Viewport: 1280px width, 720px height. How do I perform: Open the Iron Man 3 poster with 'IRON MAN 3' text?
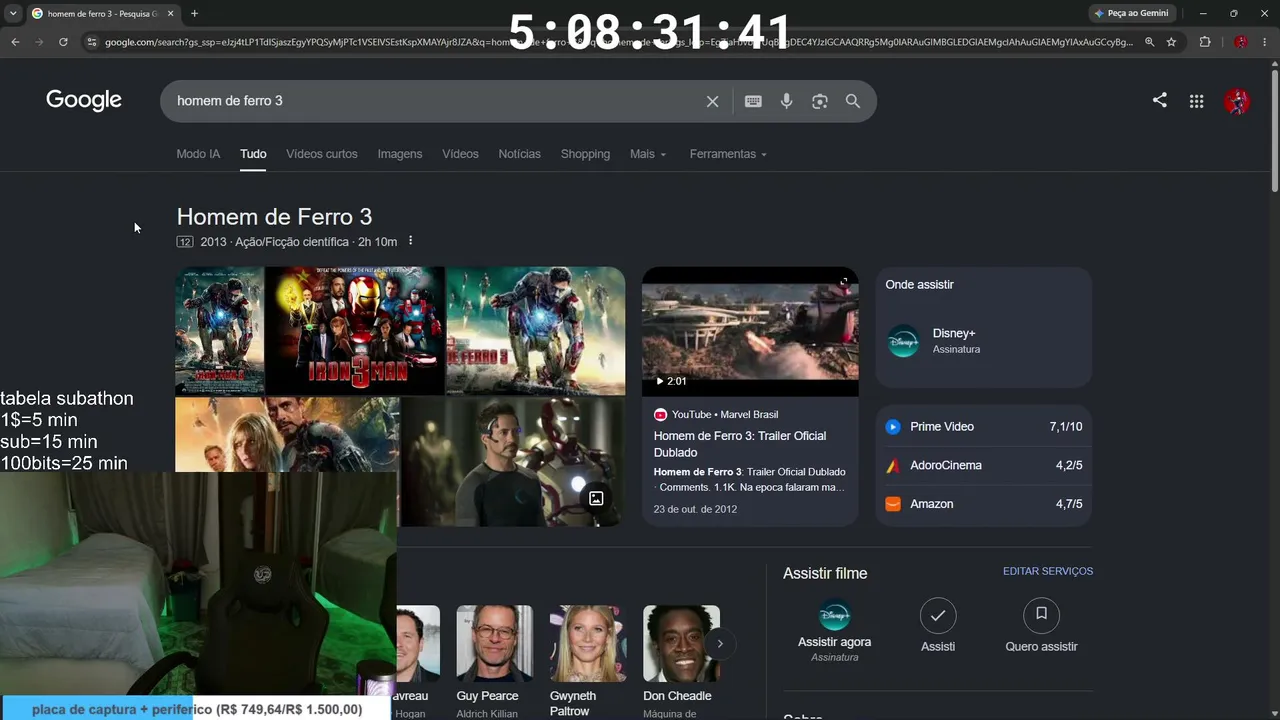click(x=354, y=330)
